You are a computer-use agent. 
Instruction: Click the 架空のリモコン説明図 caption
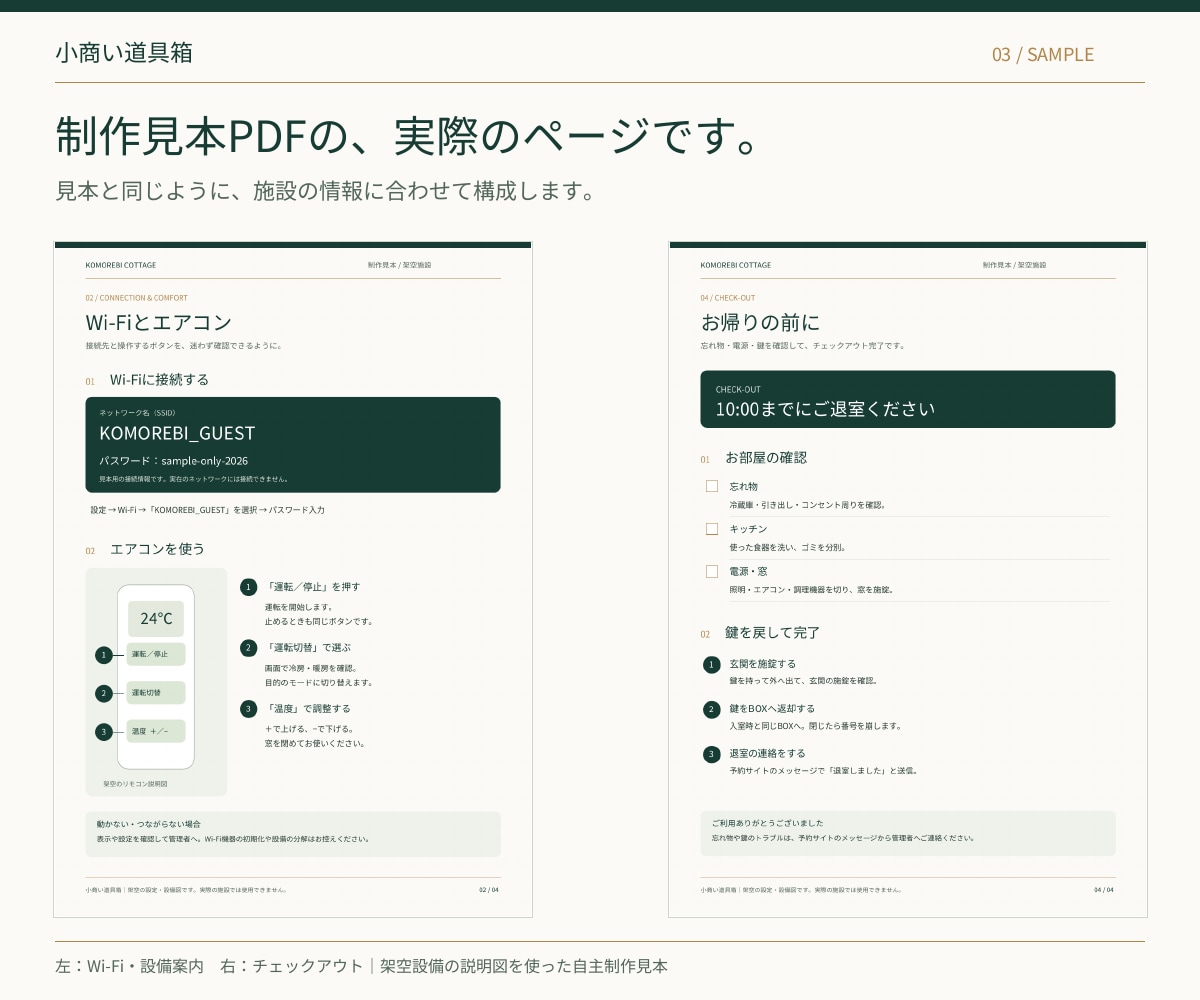(x=135, y=784)
